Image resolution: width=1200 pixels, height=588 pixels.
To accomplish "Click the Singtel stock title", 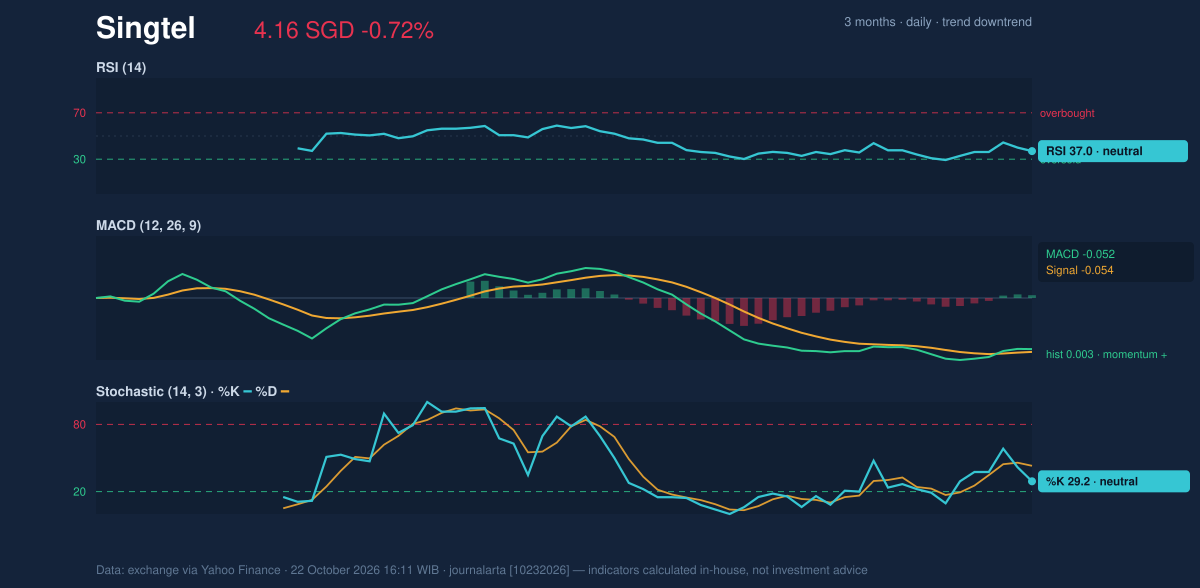I will tap(145, 29).
